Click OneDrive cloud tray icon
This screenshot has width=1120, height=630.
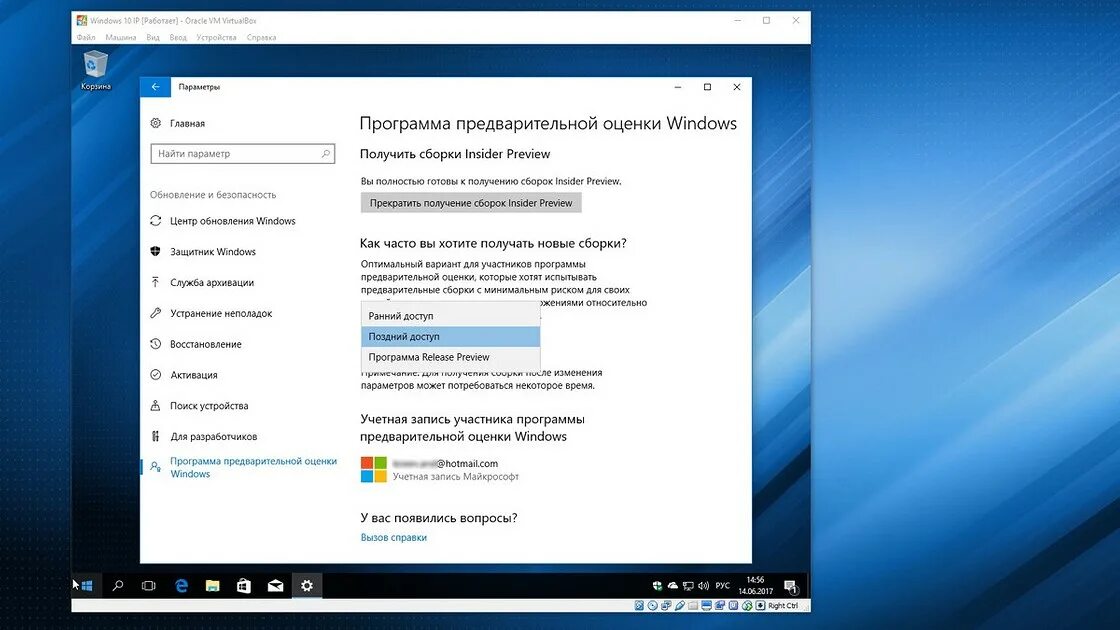tap(673, 586)
